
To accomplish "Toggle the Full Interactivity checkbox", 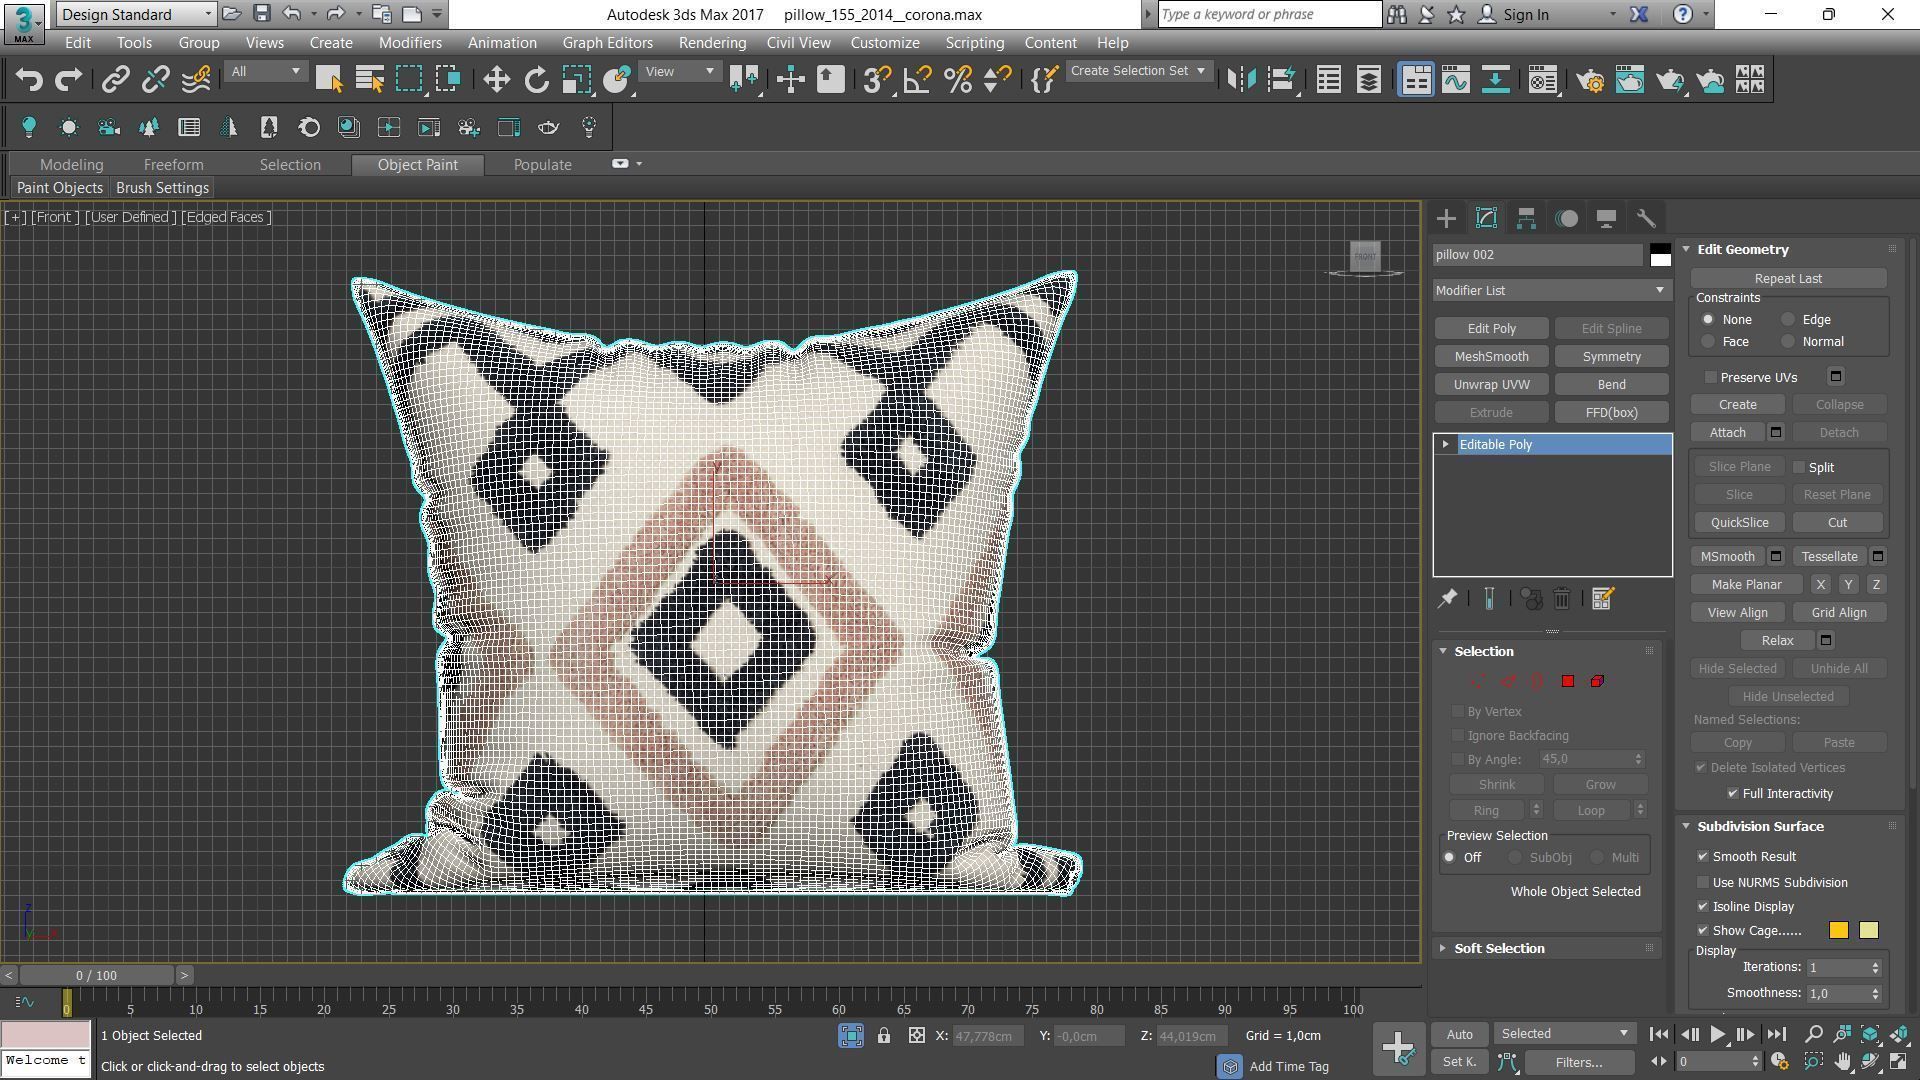I will point(1733,794).
